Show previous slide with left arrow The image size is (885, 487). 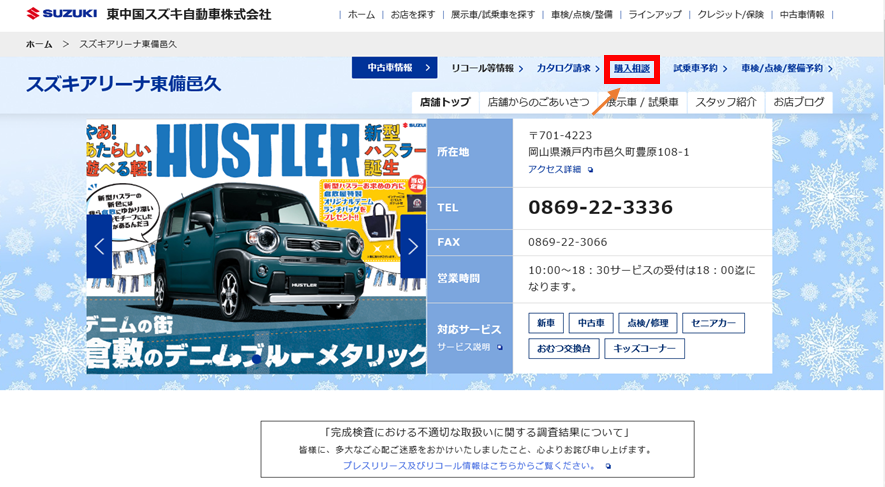coord(99,247)
